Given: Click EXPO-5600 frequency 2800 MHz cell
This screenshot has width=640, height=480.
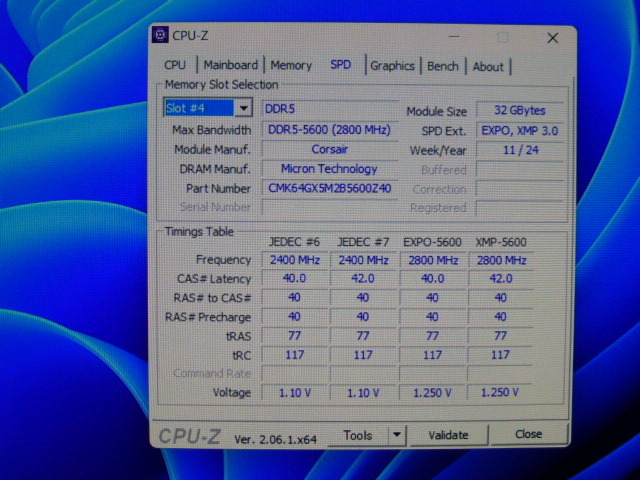Looking at the screenshot, I should (x=433, y=260).
